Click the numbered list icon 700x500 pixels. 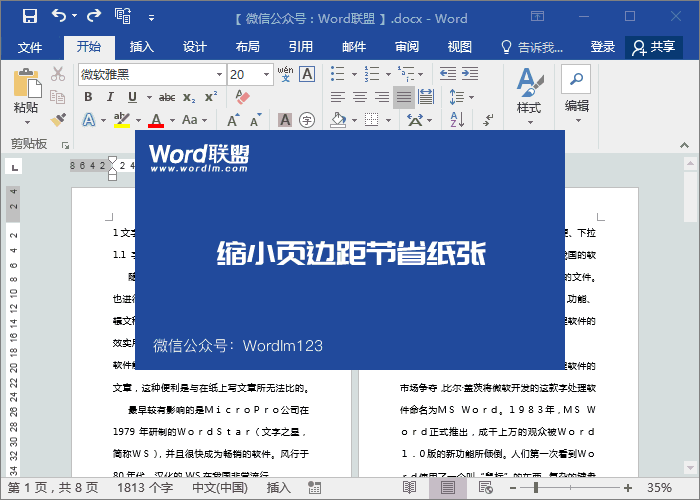[371, 74]
